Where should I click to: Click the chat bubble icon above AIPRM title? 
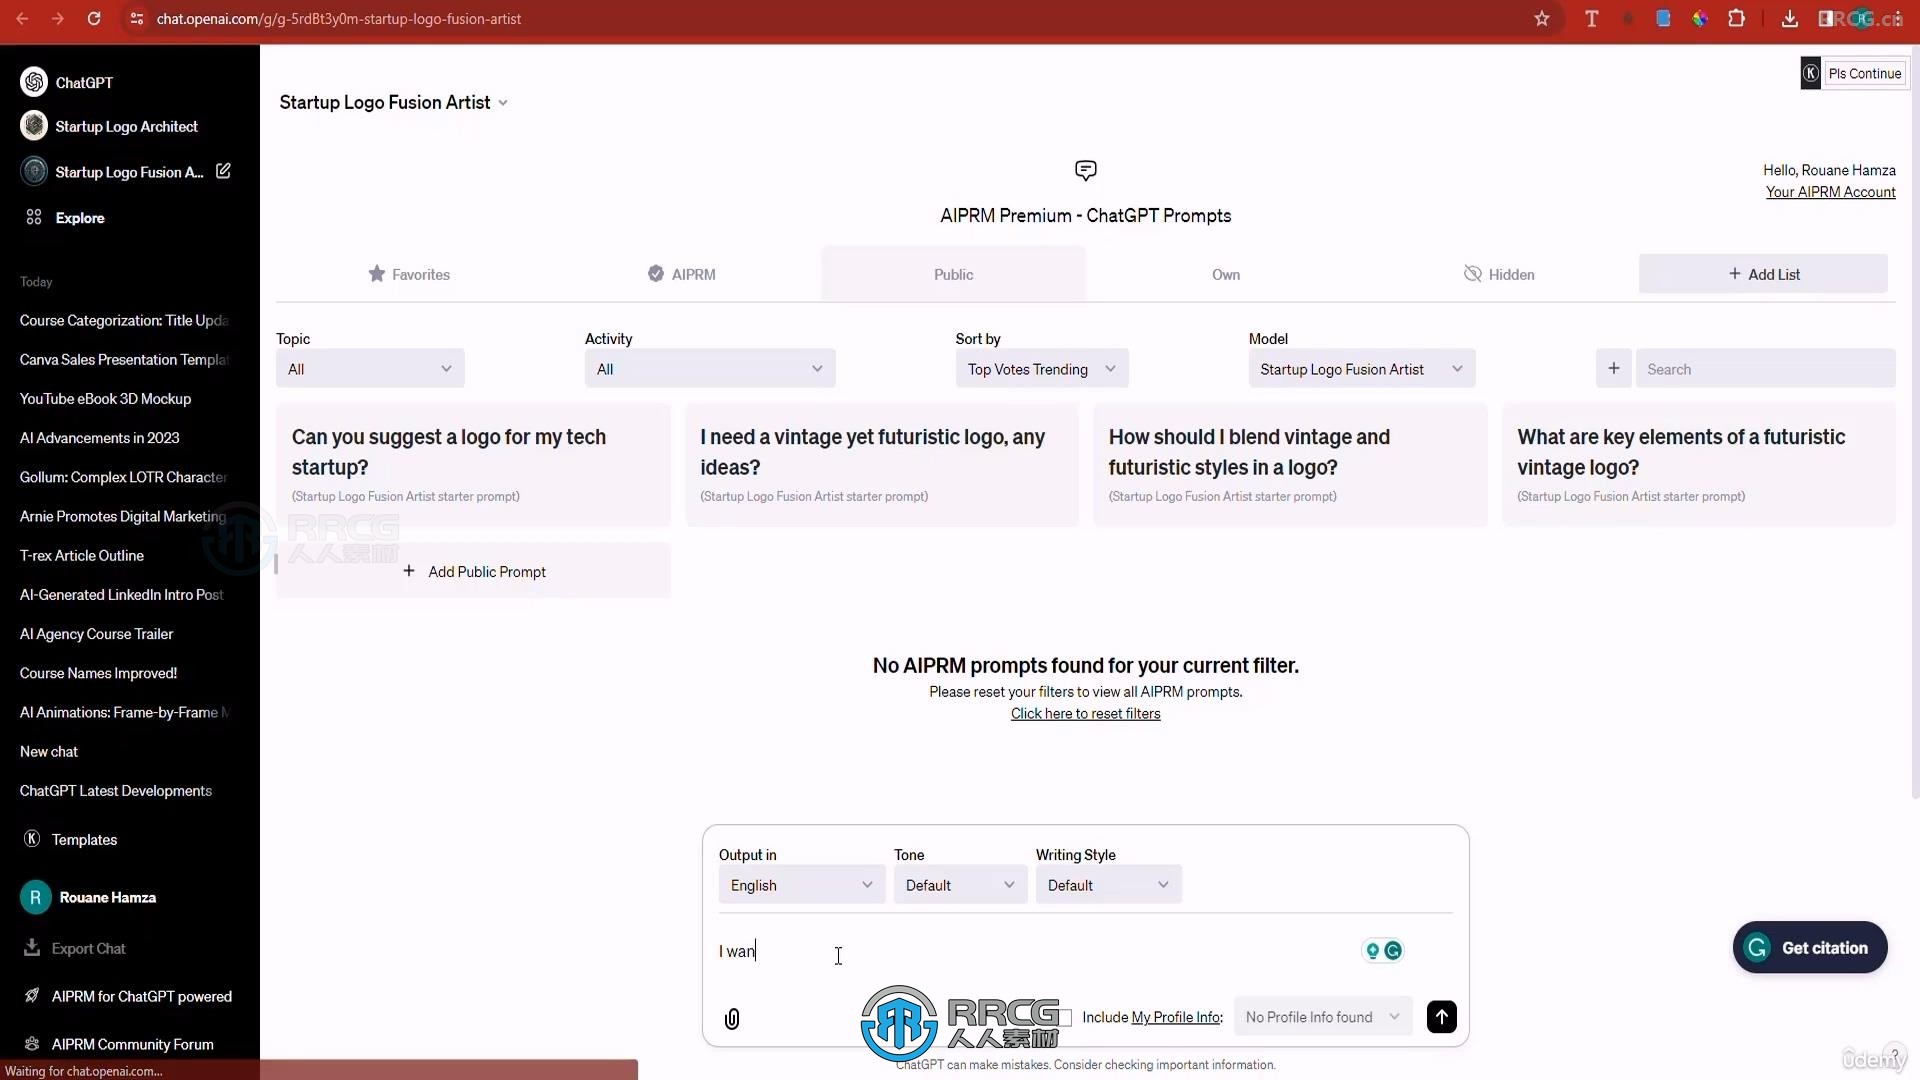(1085, 170)
